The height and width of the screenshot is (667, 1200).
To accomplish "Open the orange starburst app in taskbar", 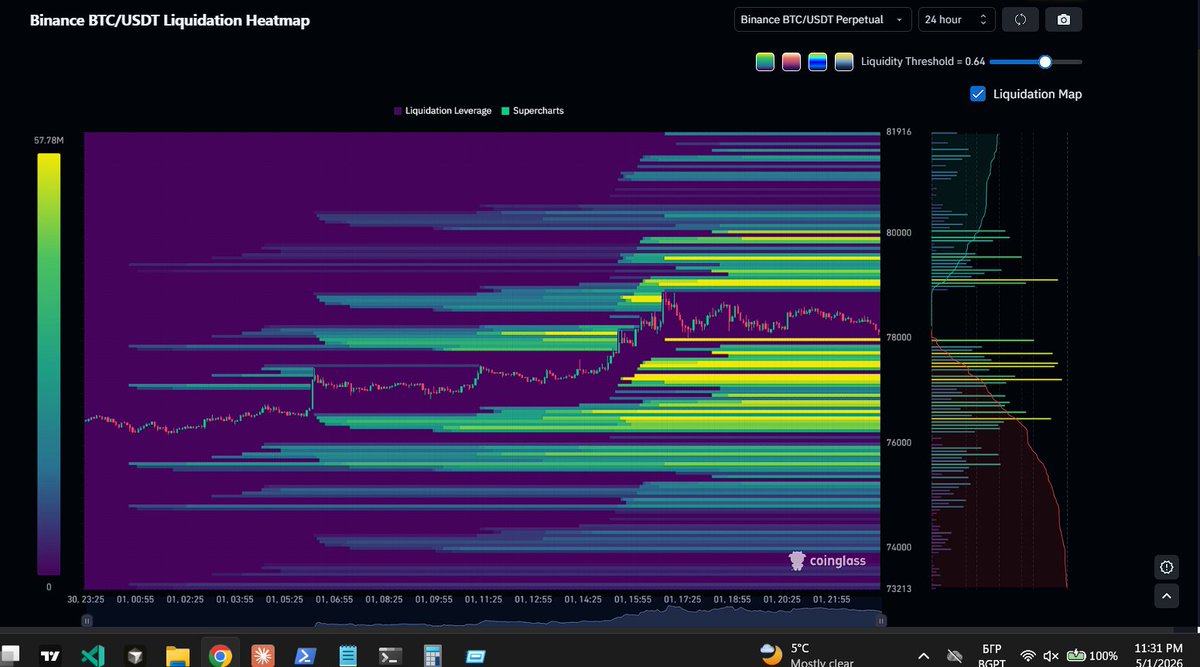I will tap(261, 657).
